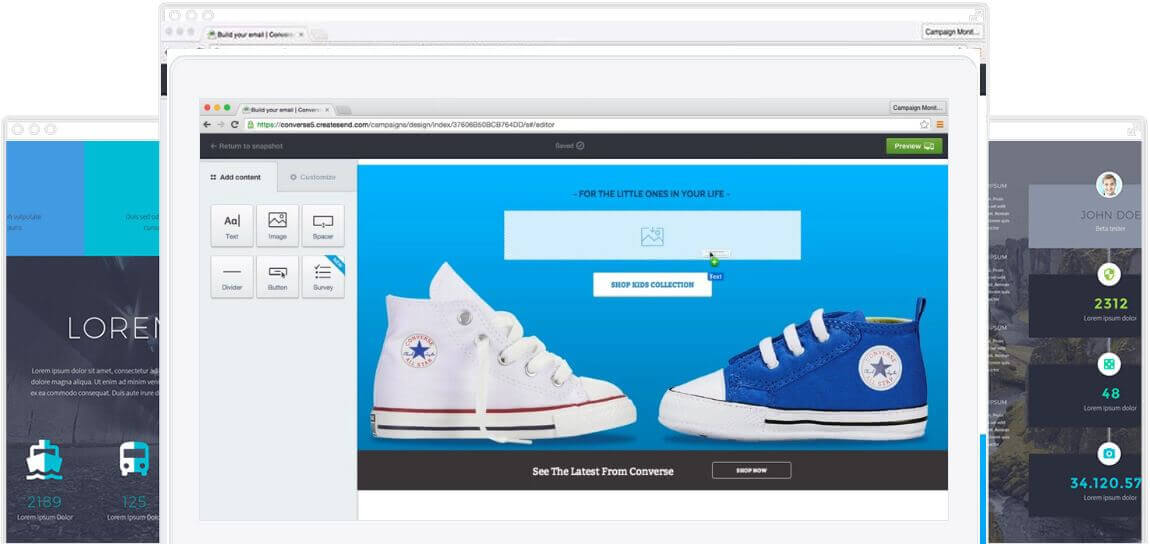The height and width of the screenshot is (544, 1150).
Task: Select the new Survey content block
Action: (323, 276)
